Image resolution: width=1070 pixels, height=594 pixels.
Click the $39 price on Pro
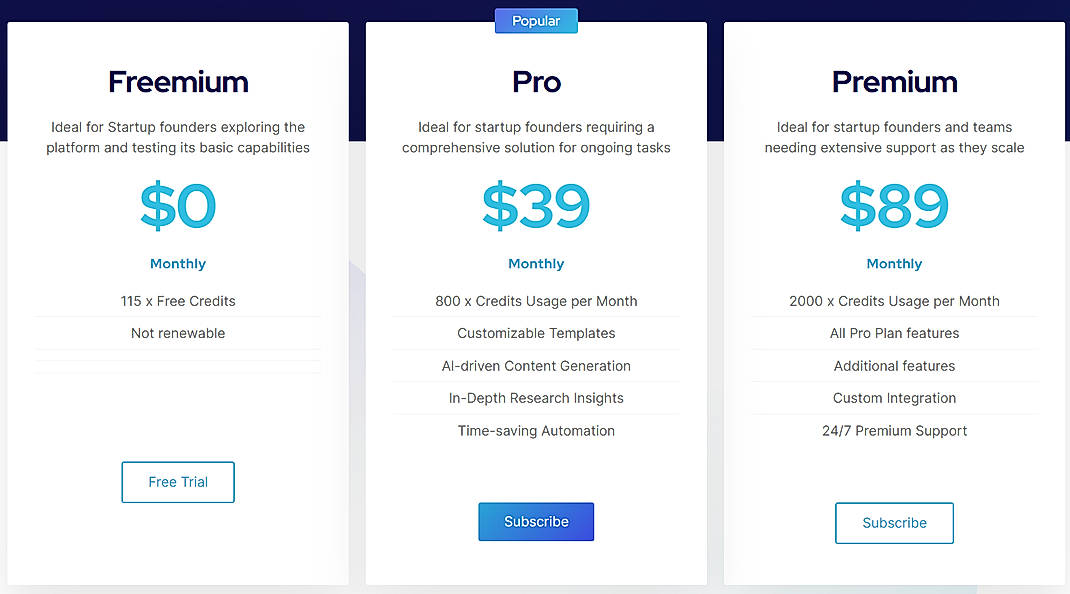coord(536,205)
